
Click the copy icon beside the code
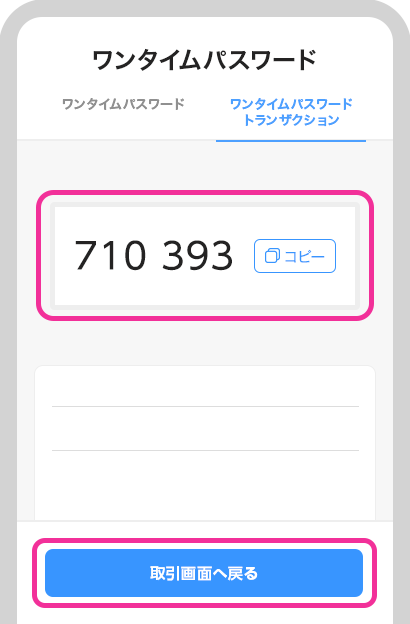(x=272, y=256)
